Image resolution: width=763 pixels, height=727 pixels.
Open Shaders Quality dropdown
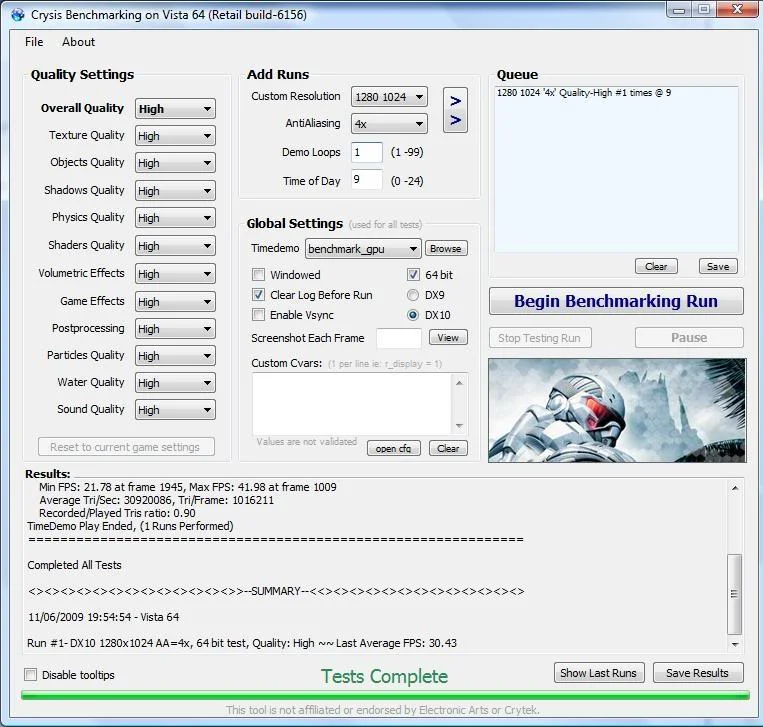pos(175,246)
